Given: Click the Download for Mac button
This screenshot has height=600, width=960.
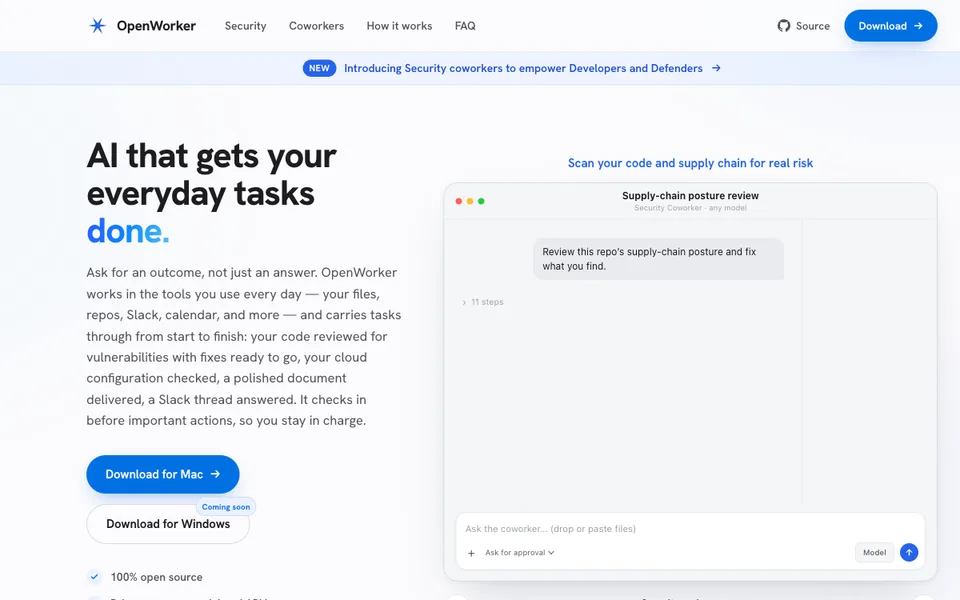Looking at the screenshot, I should tap(162, 474).
